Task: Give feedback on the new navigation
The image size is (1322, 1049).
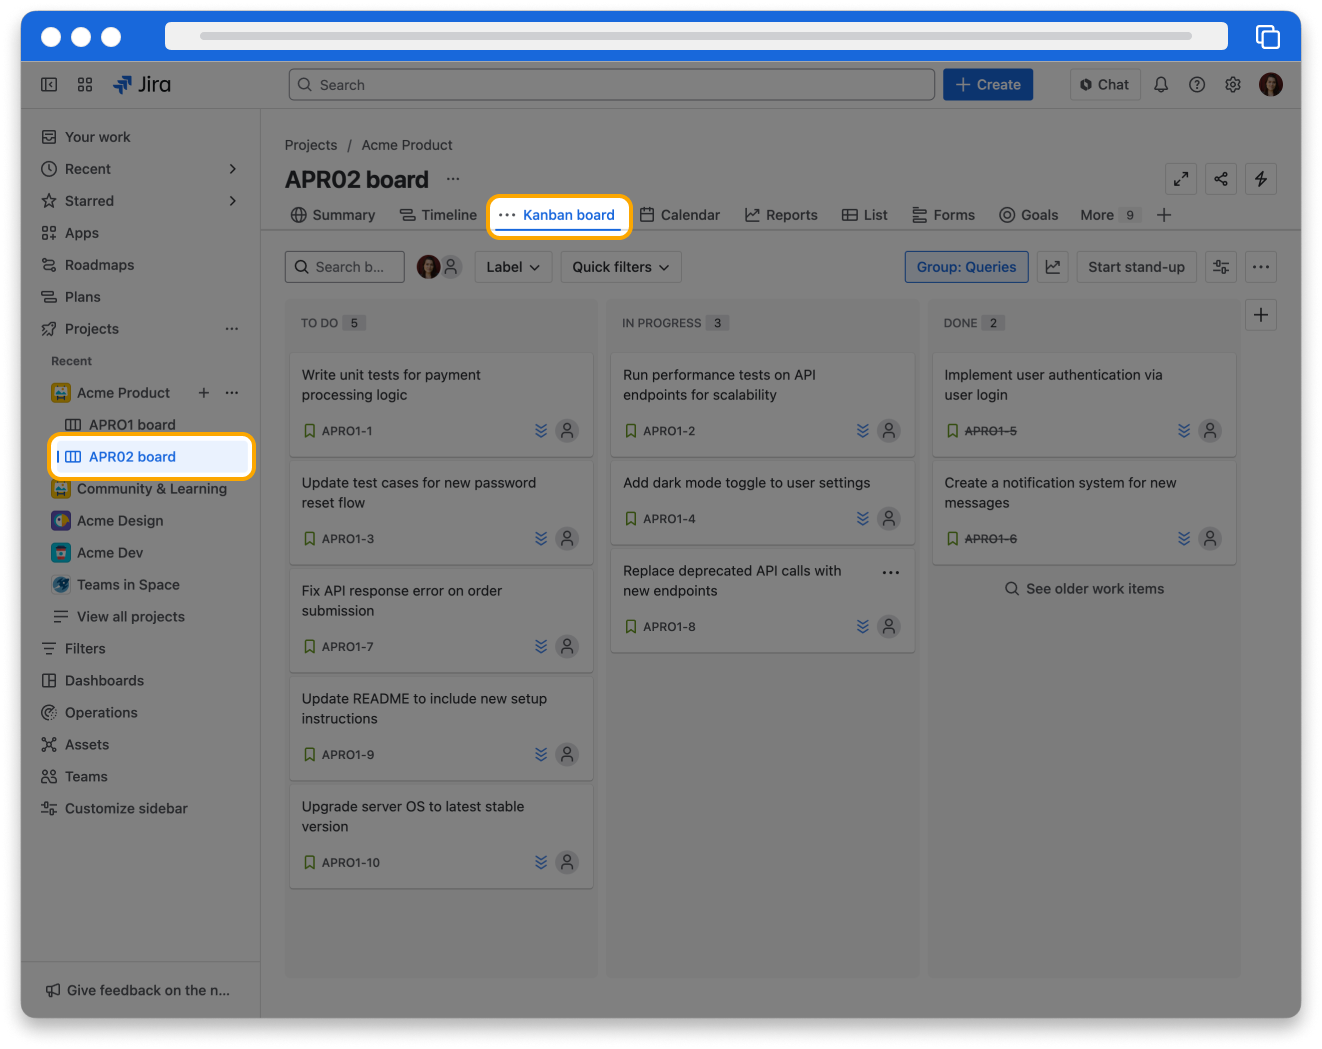Action: pyautogui.click(x=138, y=990)
